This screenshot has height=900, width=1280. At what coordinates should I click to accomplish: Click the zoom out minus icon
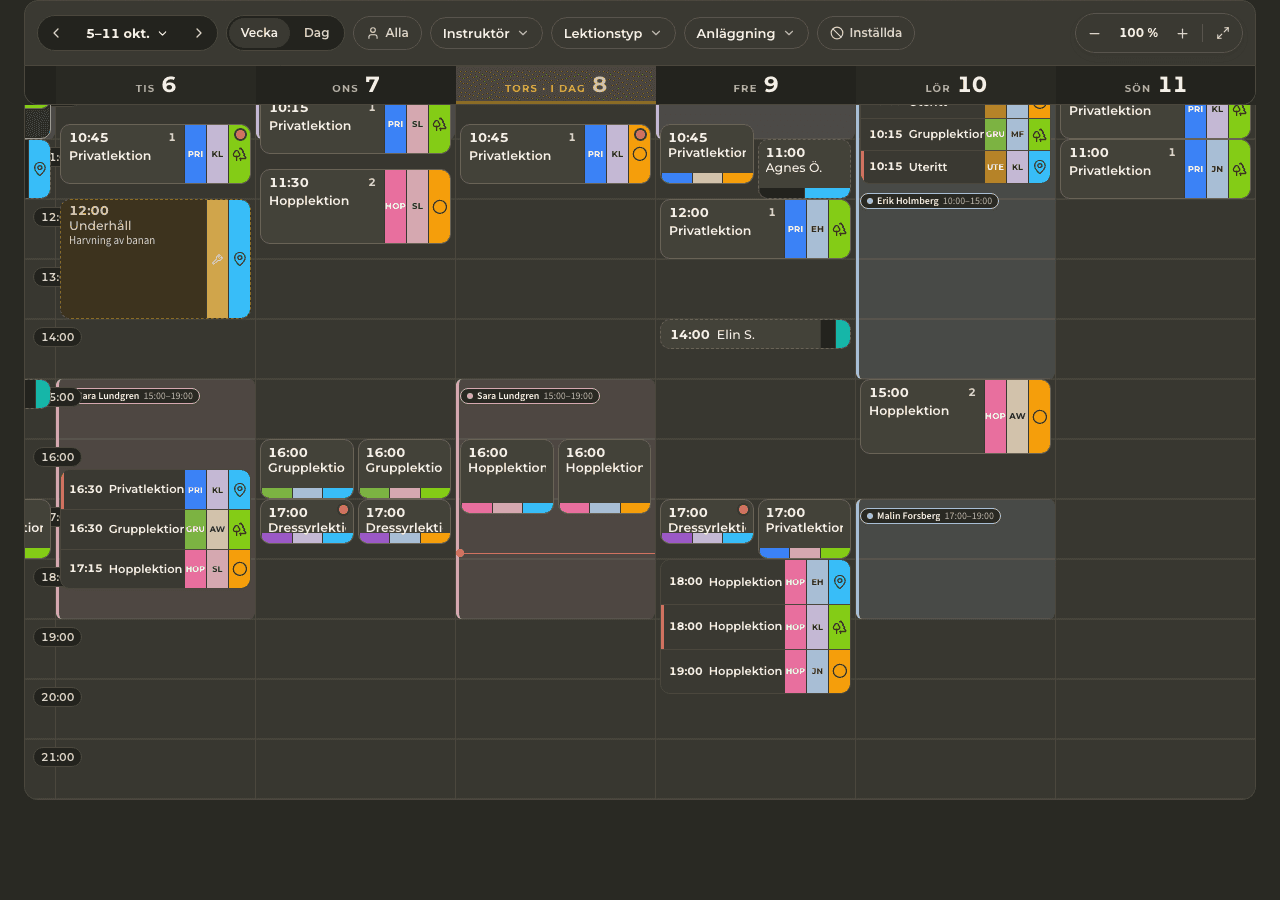tap(1094, 33)
